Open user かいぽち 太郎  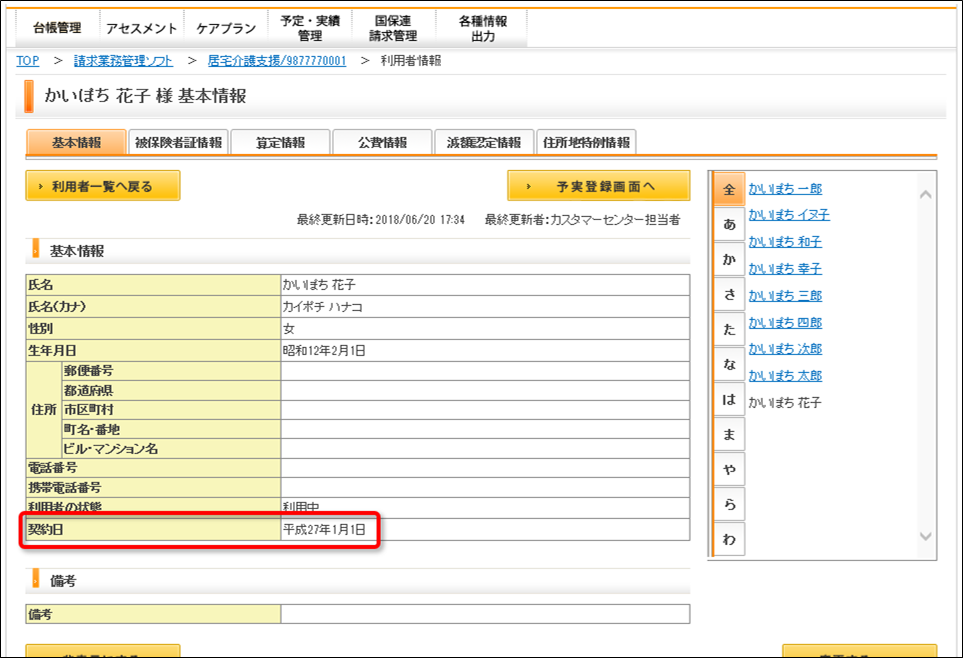785,375
